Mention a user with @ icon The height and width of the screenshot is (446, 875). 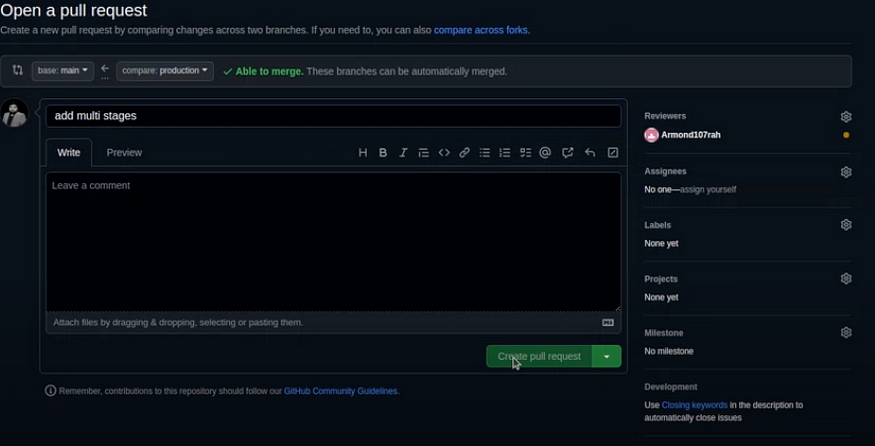(545, 152)
